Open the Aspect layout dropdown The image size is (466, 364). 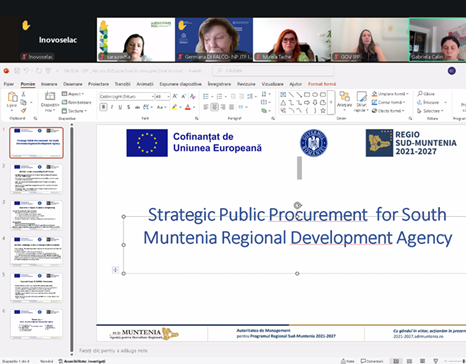[73, 94]
